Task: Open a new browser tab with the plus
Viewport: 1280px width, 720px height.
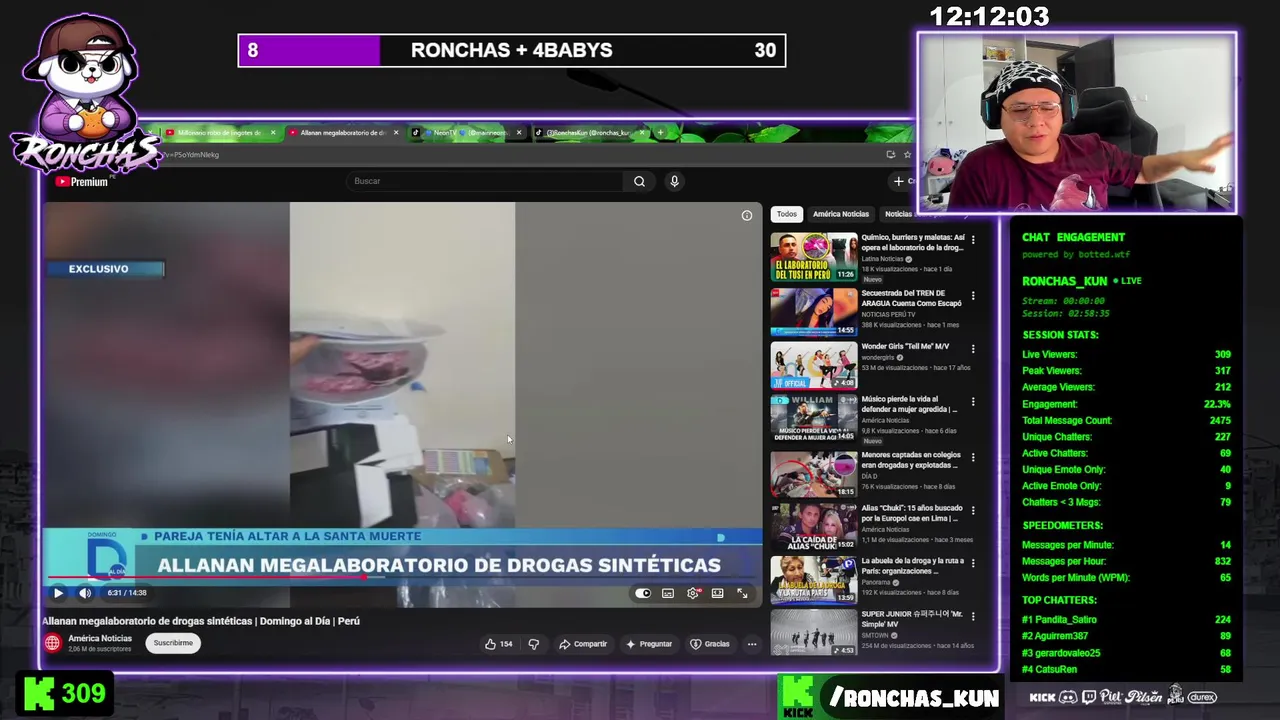Action: pos(660,133)
